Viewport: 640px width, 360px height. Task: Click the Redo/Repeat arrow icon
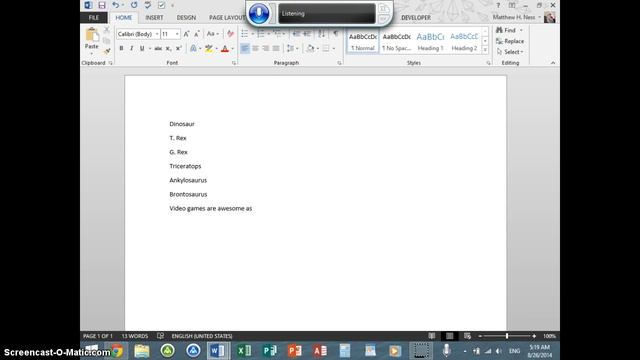tap(134, 5)
